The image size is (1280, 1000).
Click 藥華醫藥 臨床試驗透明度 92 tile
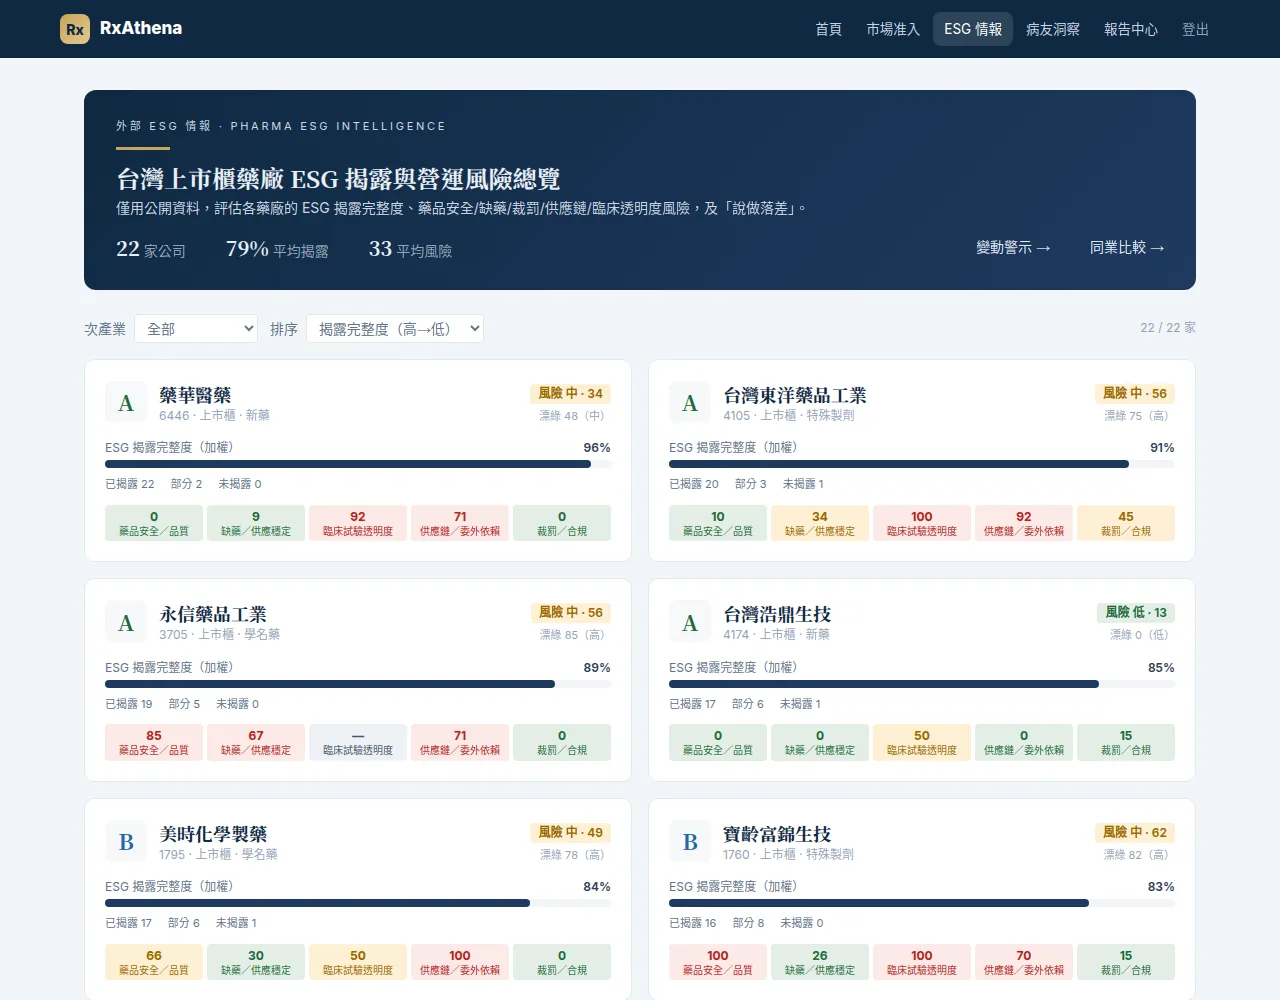[x=358, y=523]
